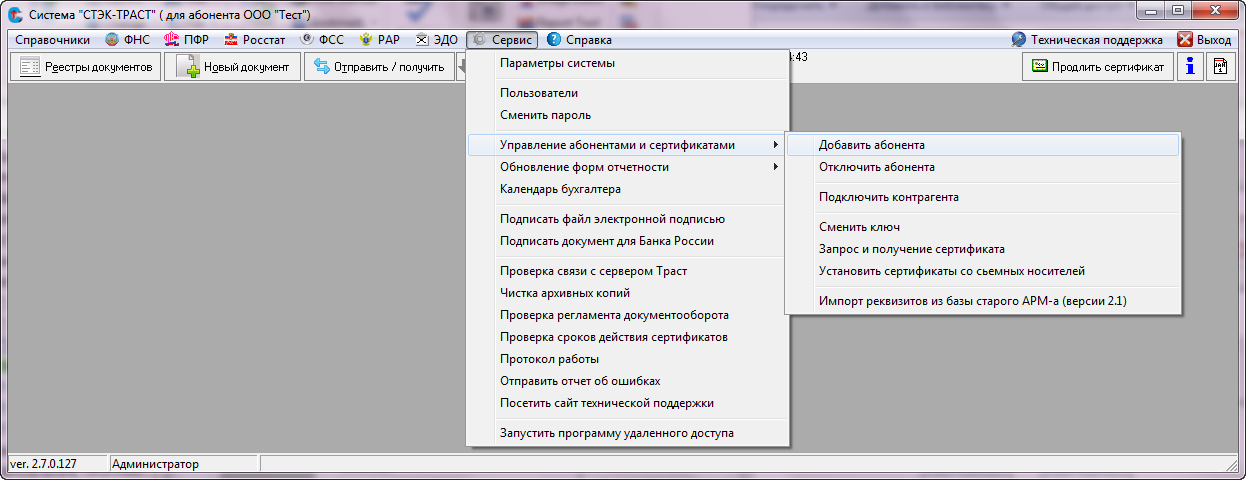1246x480 pixels.
Task: Select Проверка связи с сервером Траст
Action: pos(628,271)
